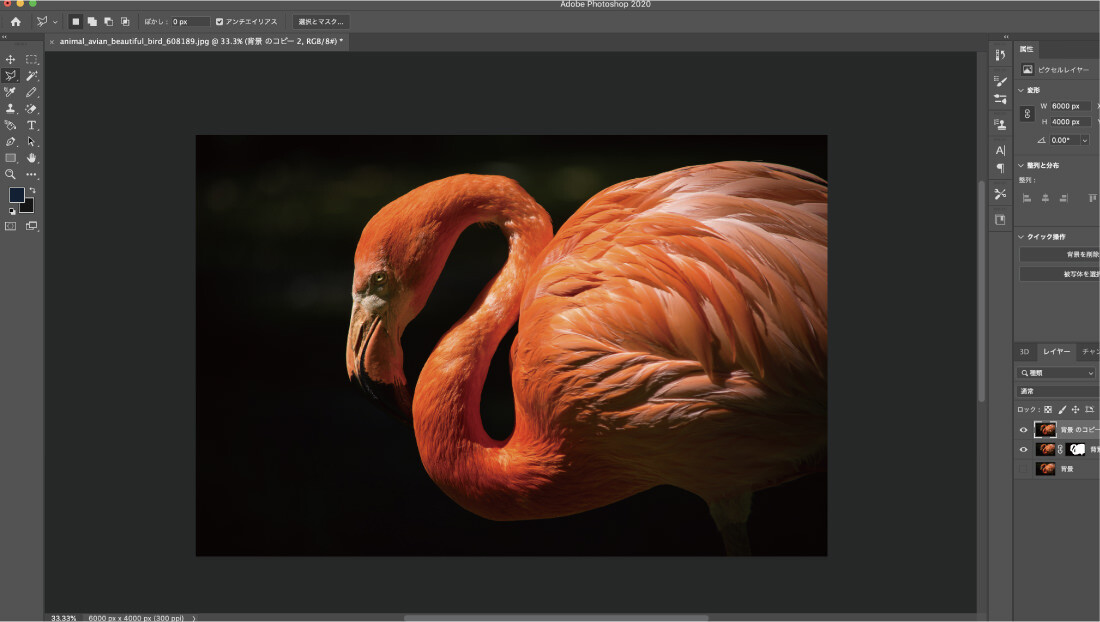Open the rotation angle dropdown
This screenshot has height=622, width=1100.
(x=1085, y=140)
